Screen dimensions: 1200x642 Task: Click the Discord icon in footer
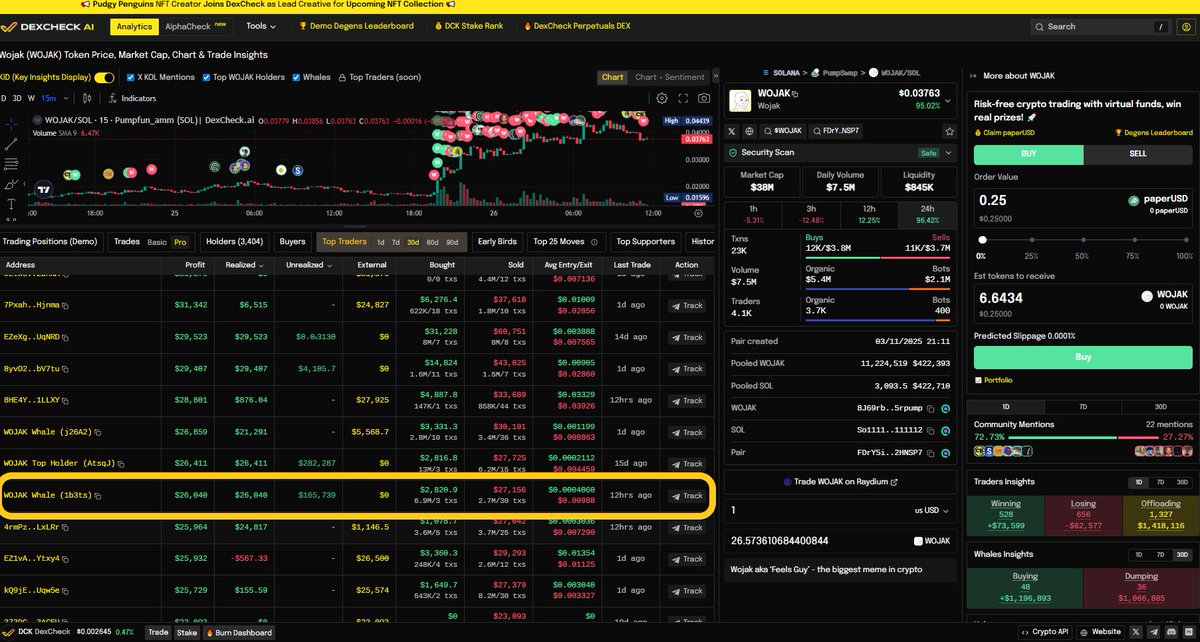pos(1171,632)
